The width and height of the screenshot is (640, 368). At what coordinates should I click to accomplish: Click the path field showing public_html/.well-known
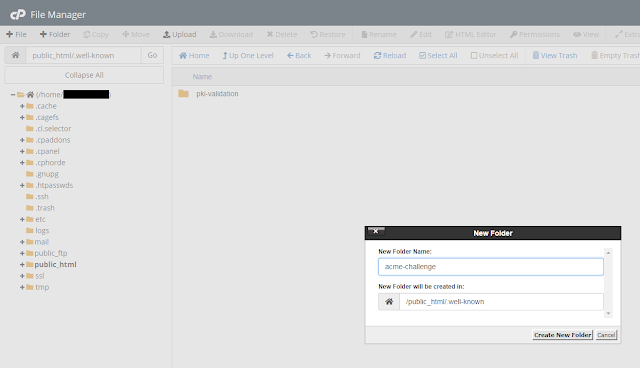83,55
